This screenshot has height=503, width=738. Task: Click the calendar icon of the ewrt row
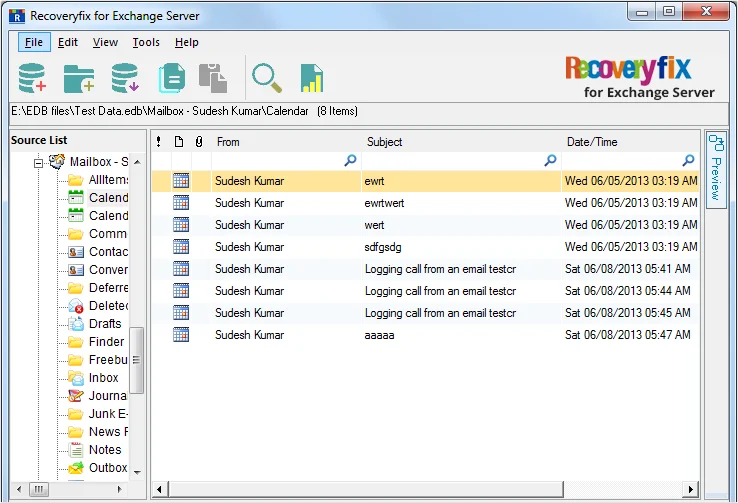181,181
